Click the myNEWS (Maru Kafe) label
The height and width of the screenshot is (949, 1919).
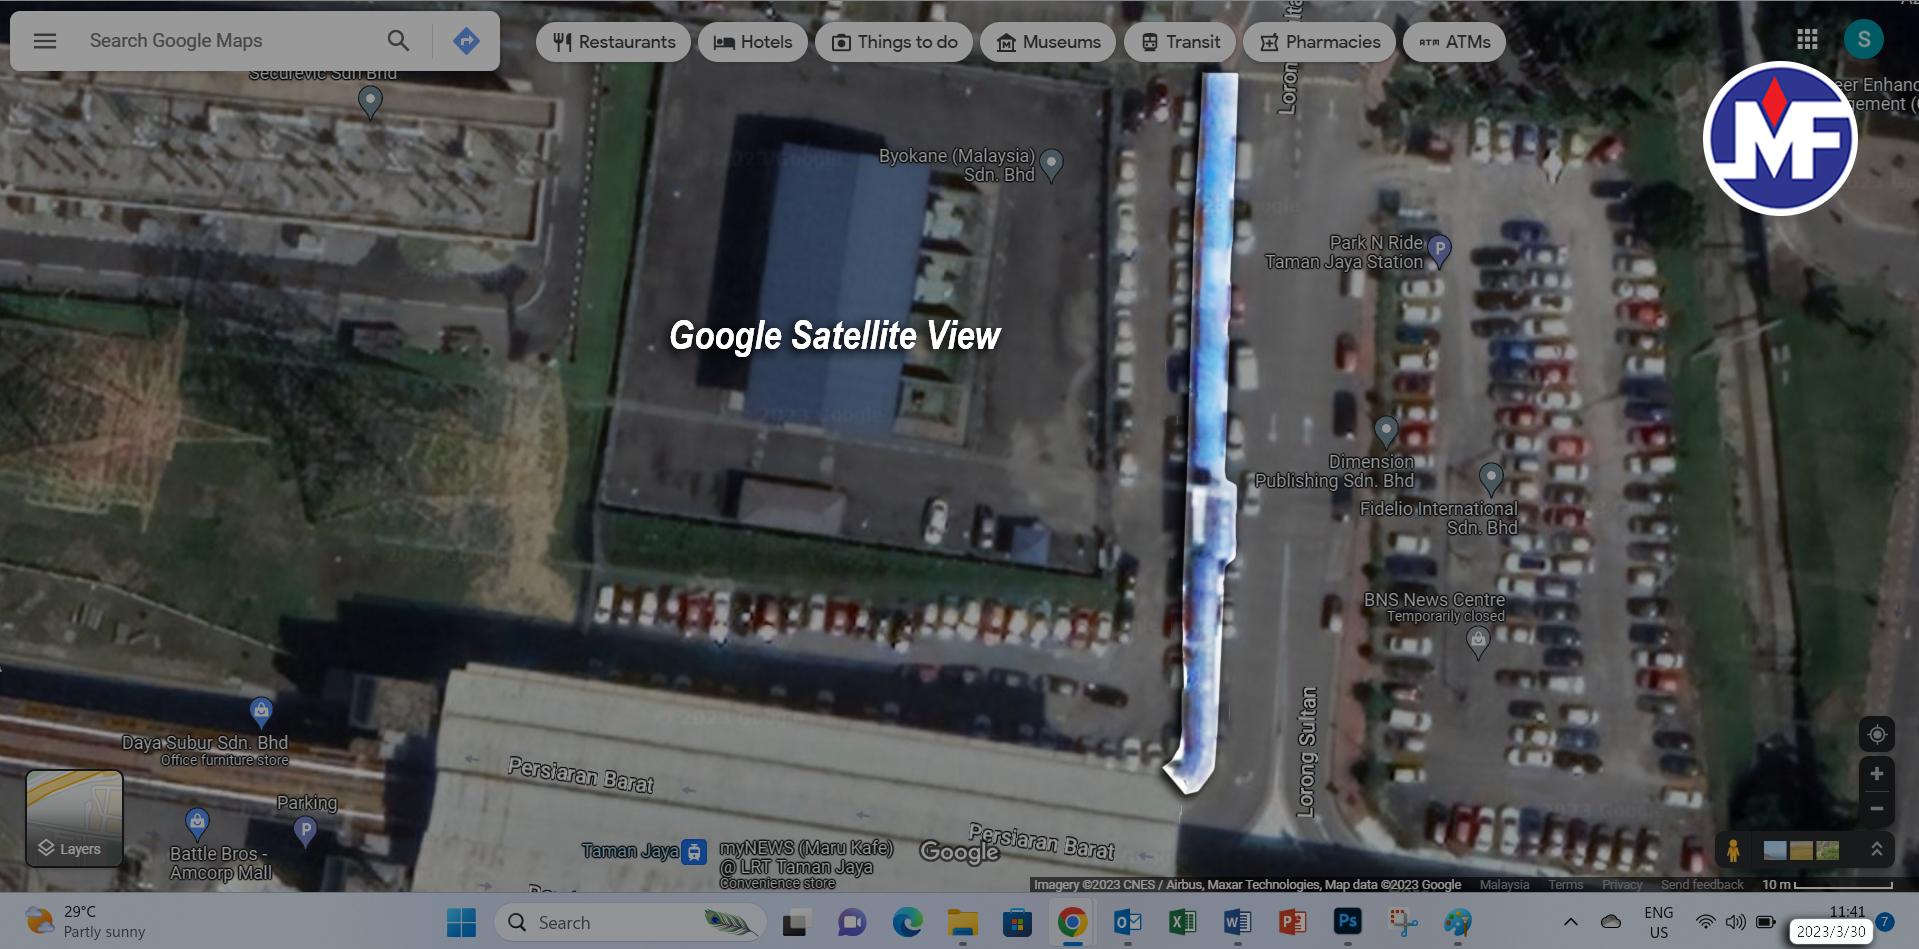(806, 858)
